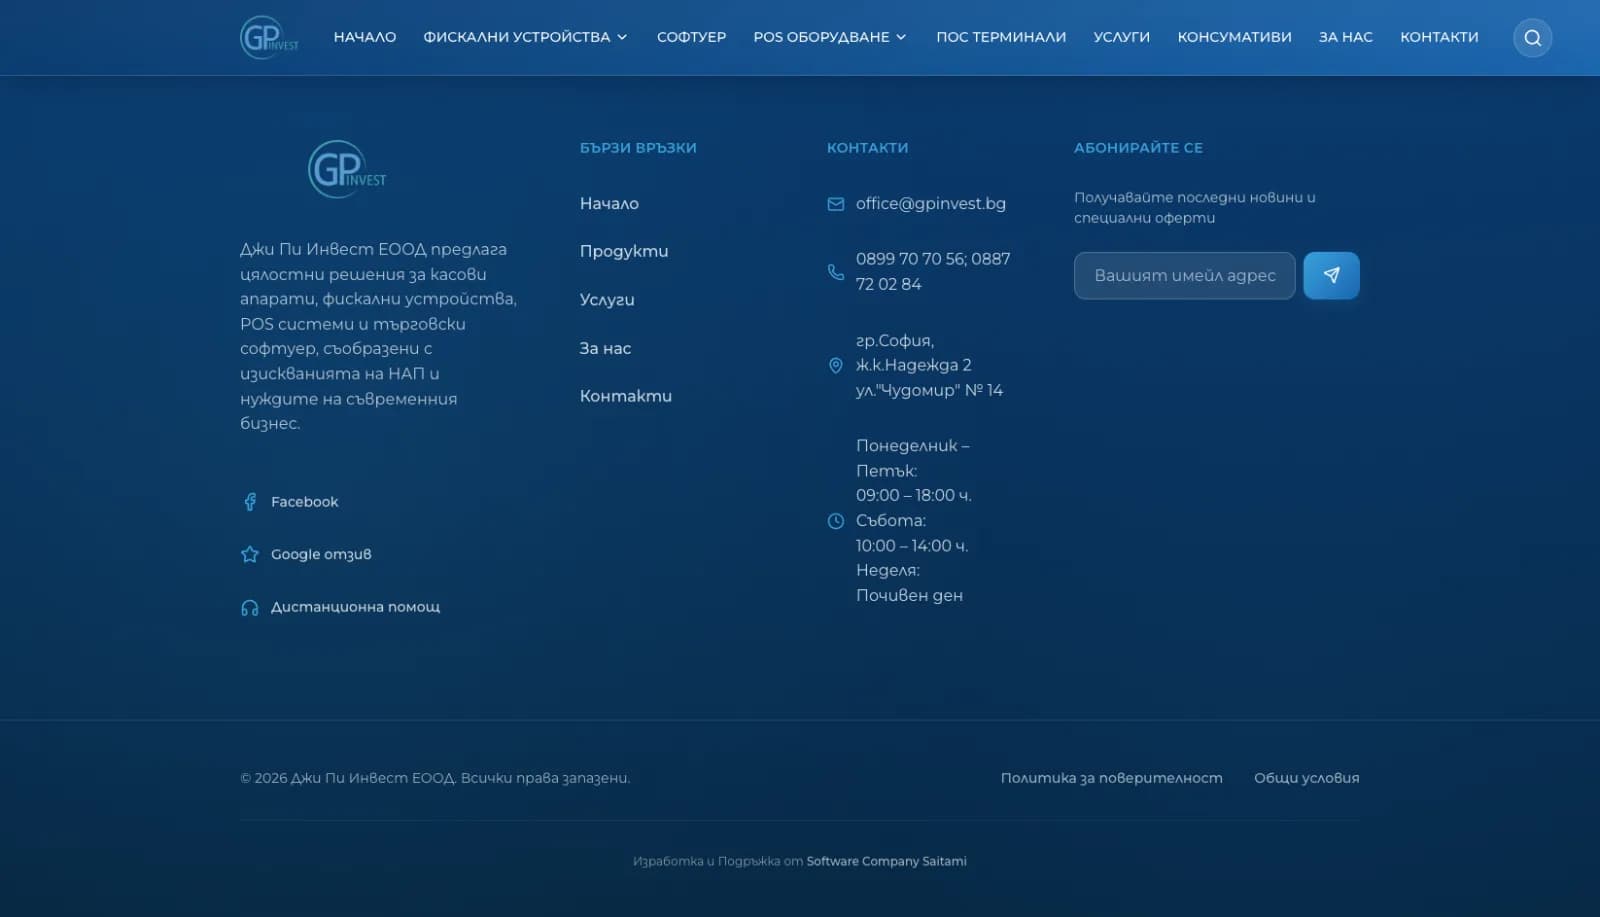Viewport: 1600px width, 917px height.
Task: Open the Дистанционна помощ link
Action: [355, 607]
